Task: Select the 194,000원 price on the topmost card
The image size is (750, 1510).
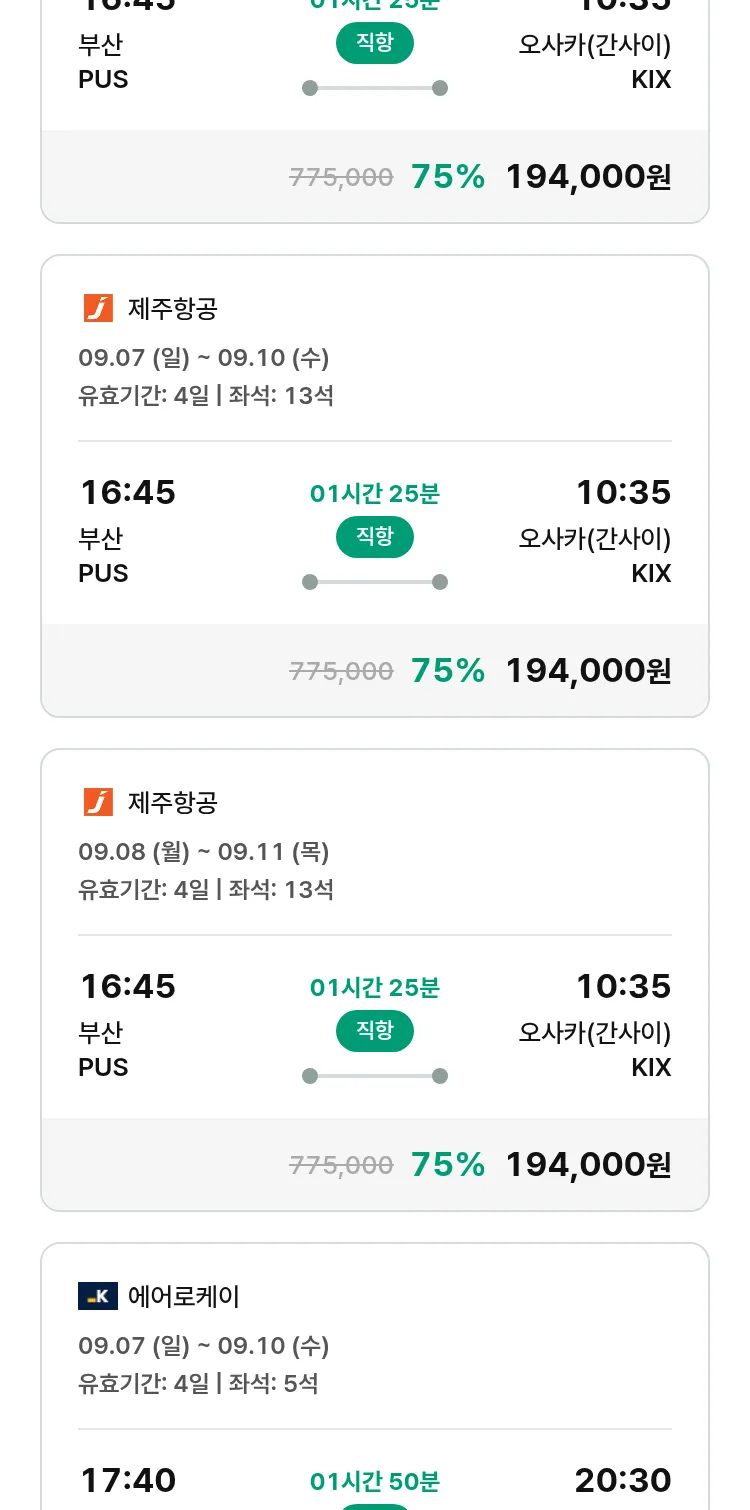Action: (x=588, y=177)
